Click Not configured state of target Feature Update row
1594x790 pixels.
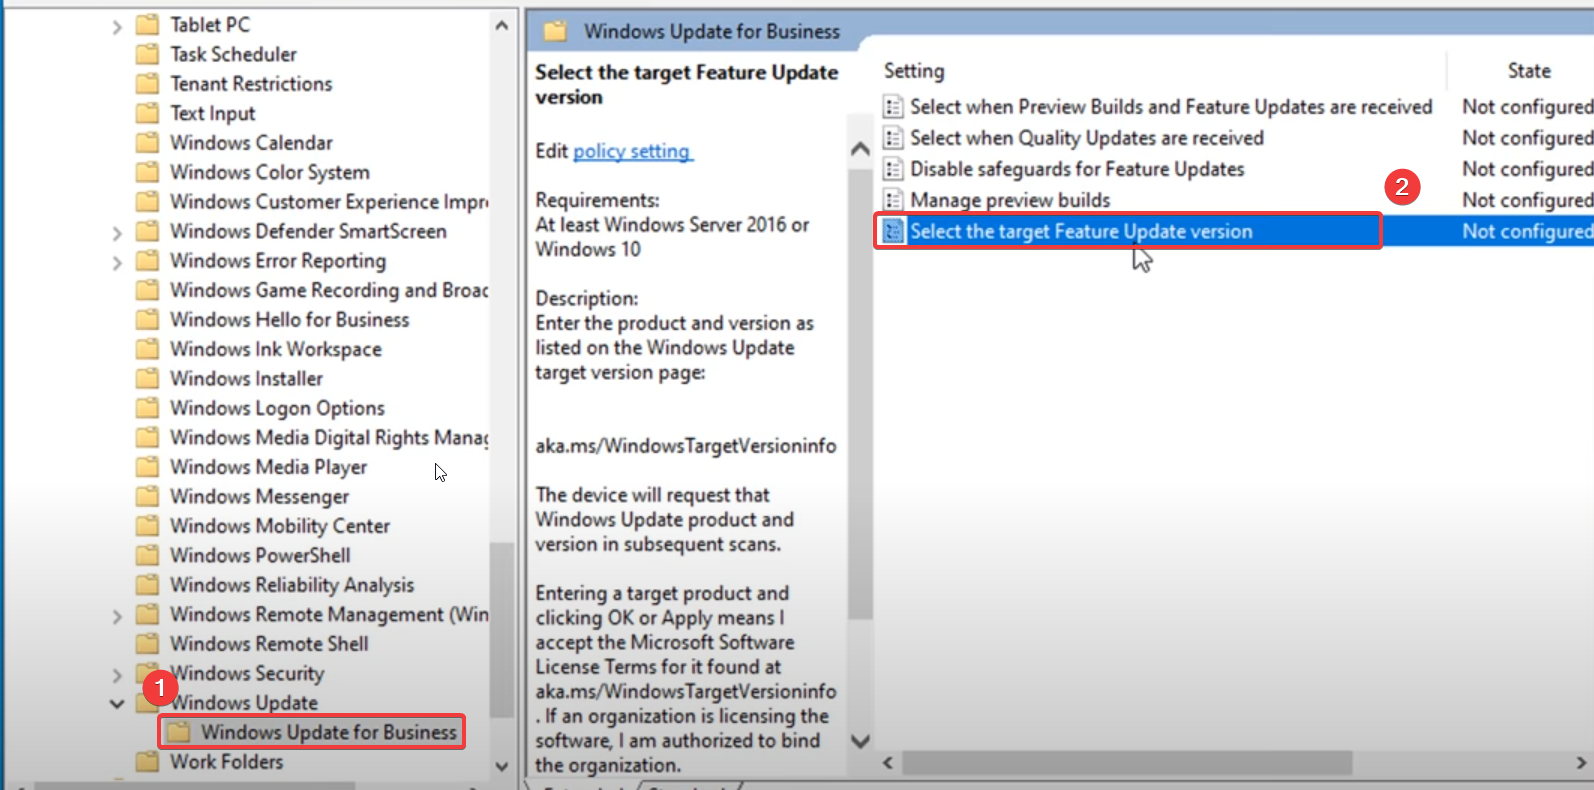tap(1527, 231)
